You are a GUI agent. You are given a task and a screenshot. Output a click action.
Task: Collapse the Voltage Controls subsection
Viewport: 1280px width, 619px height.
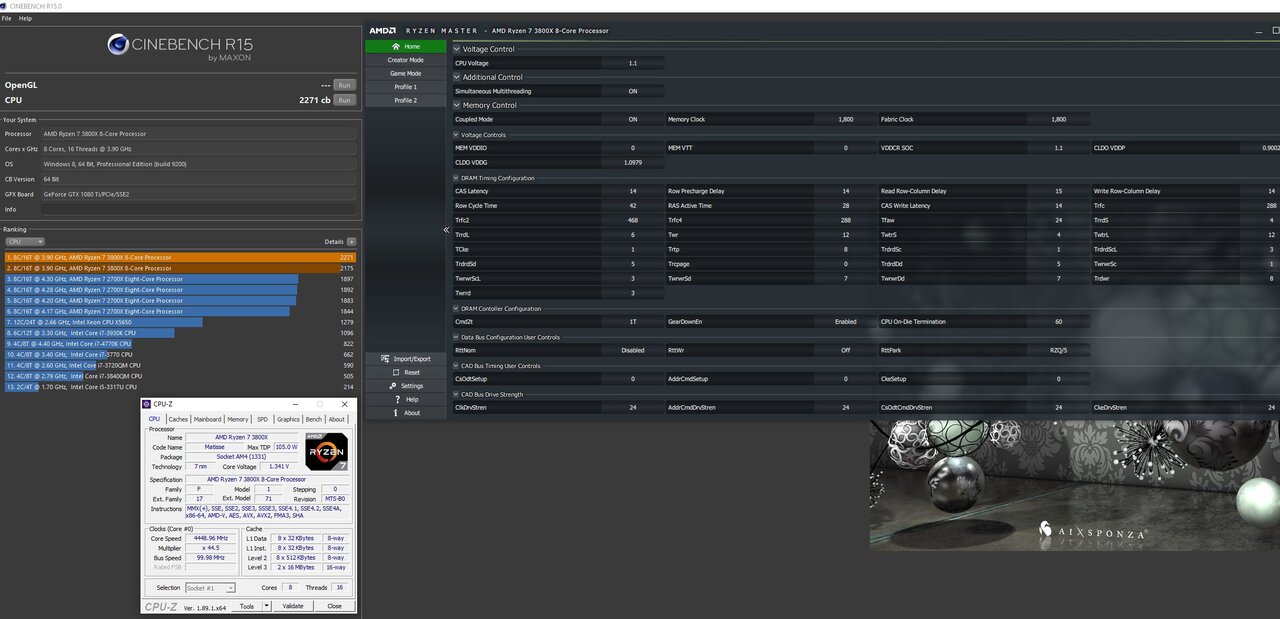click(457, 135)
